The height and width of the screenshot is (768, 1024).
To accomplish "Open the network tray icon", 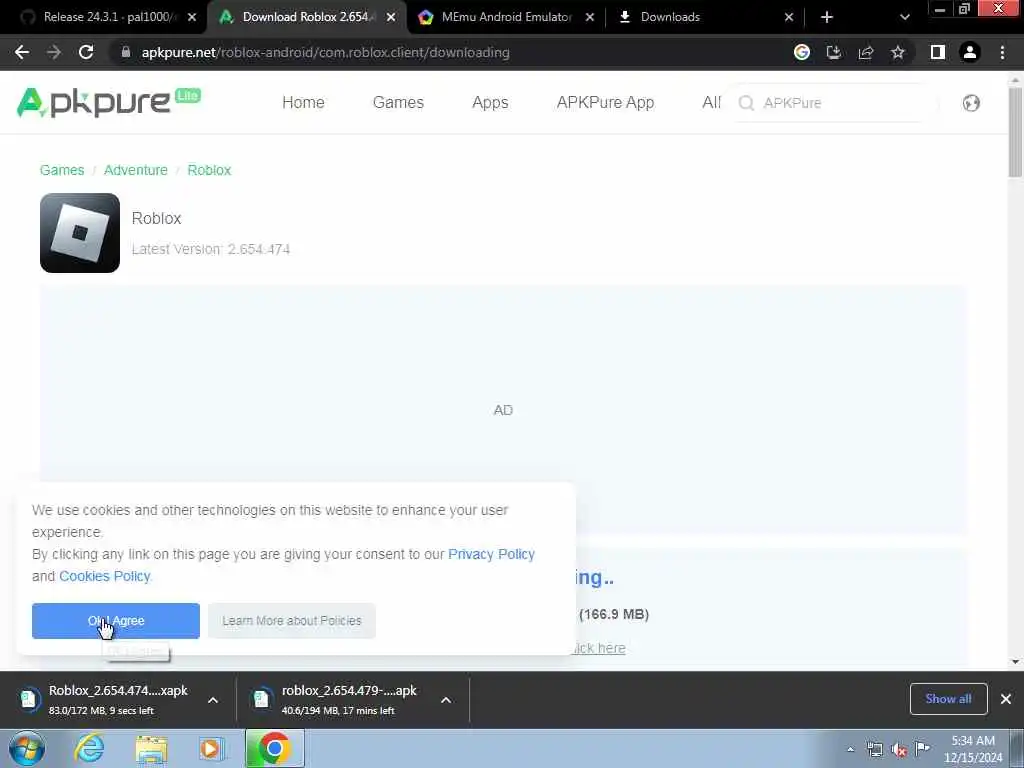I will pyautogui.click(x=874, y=750).
